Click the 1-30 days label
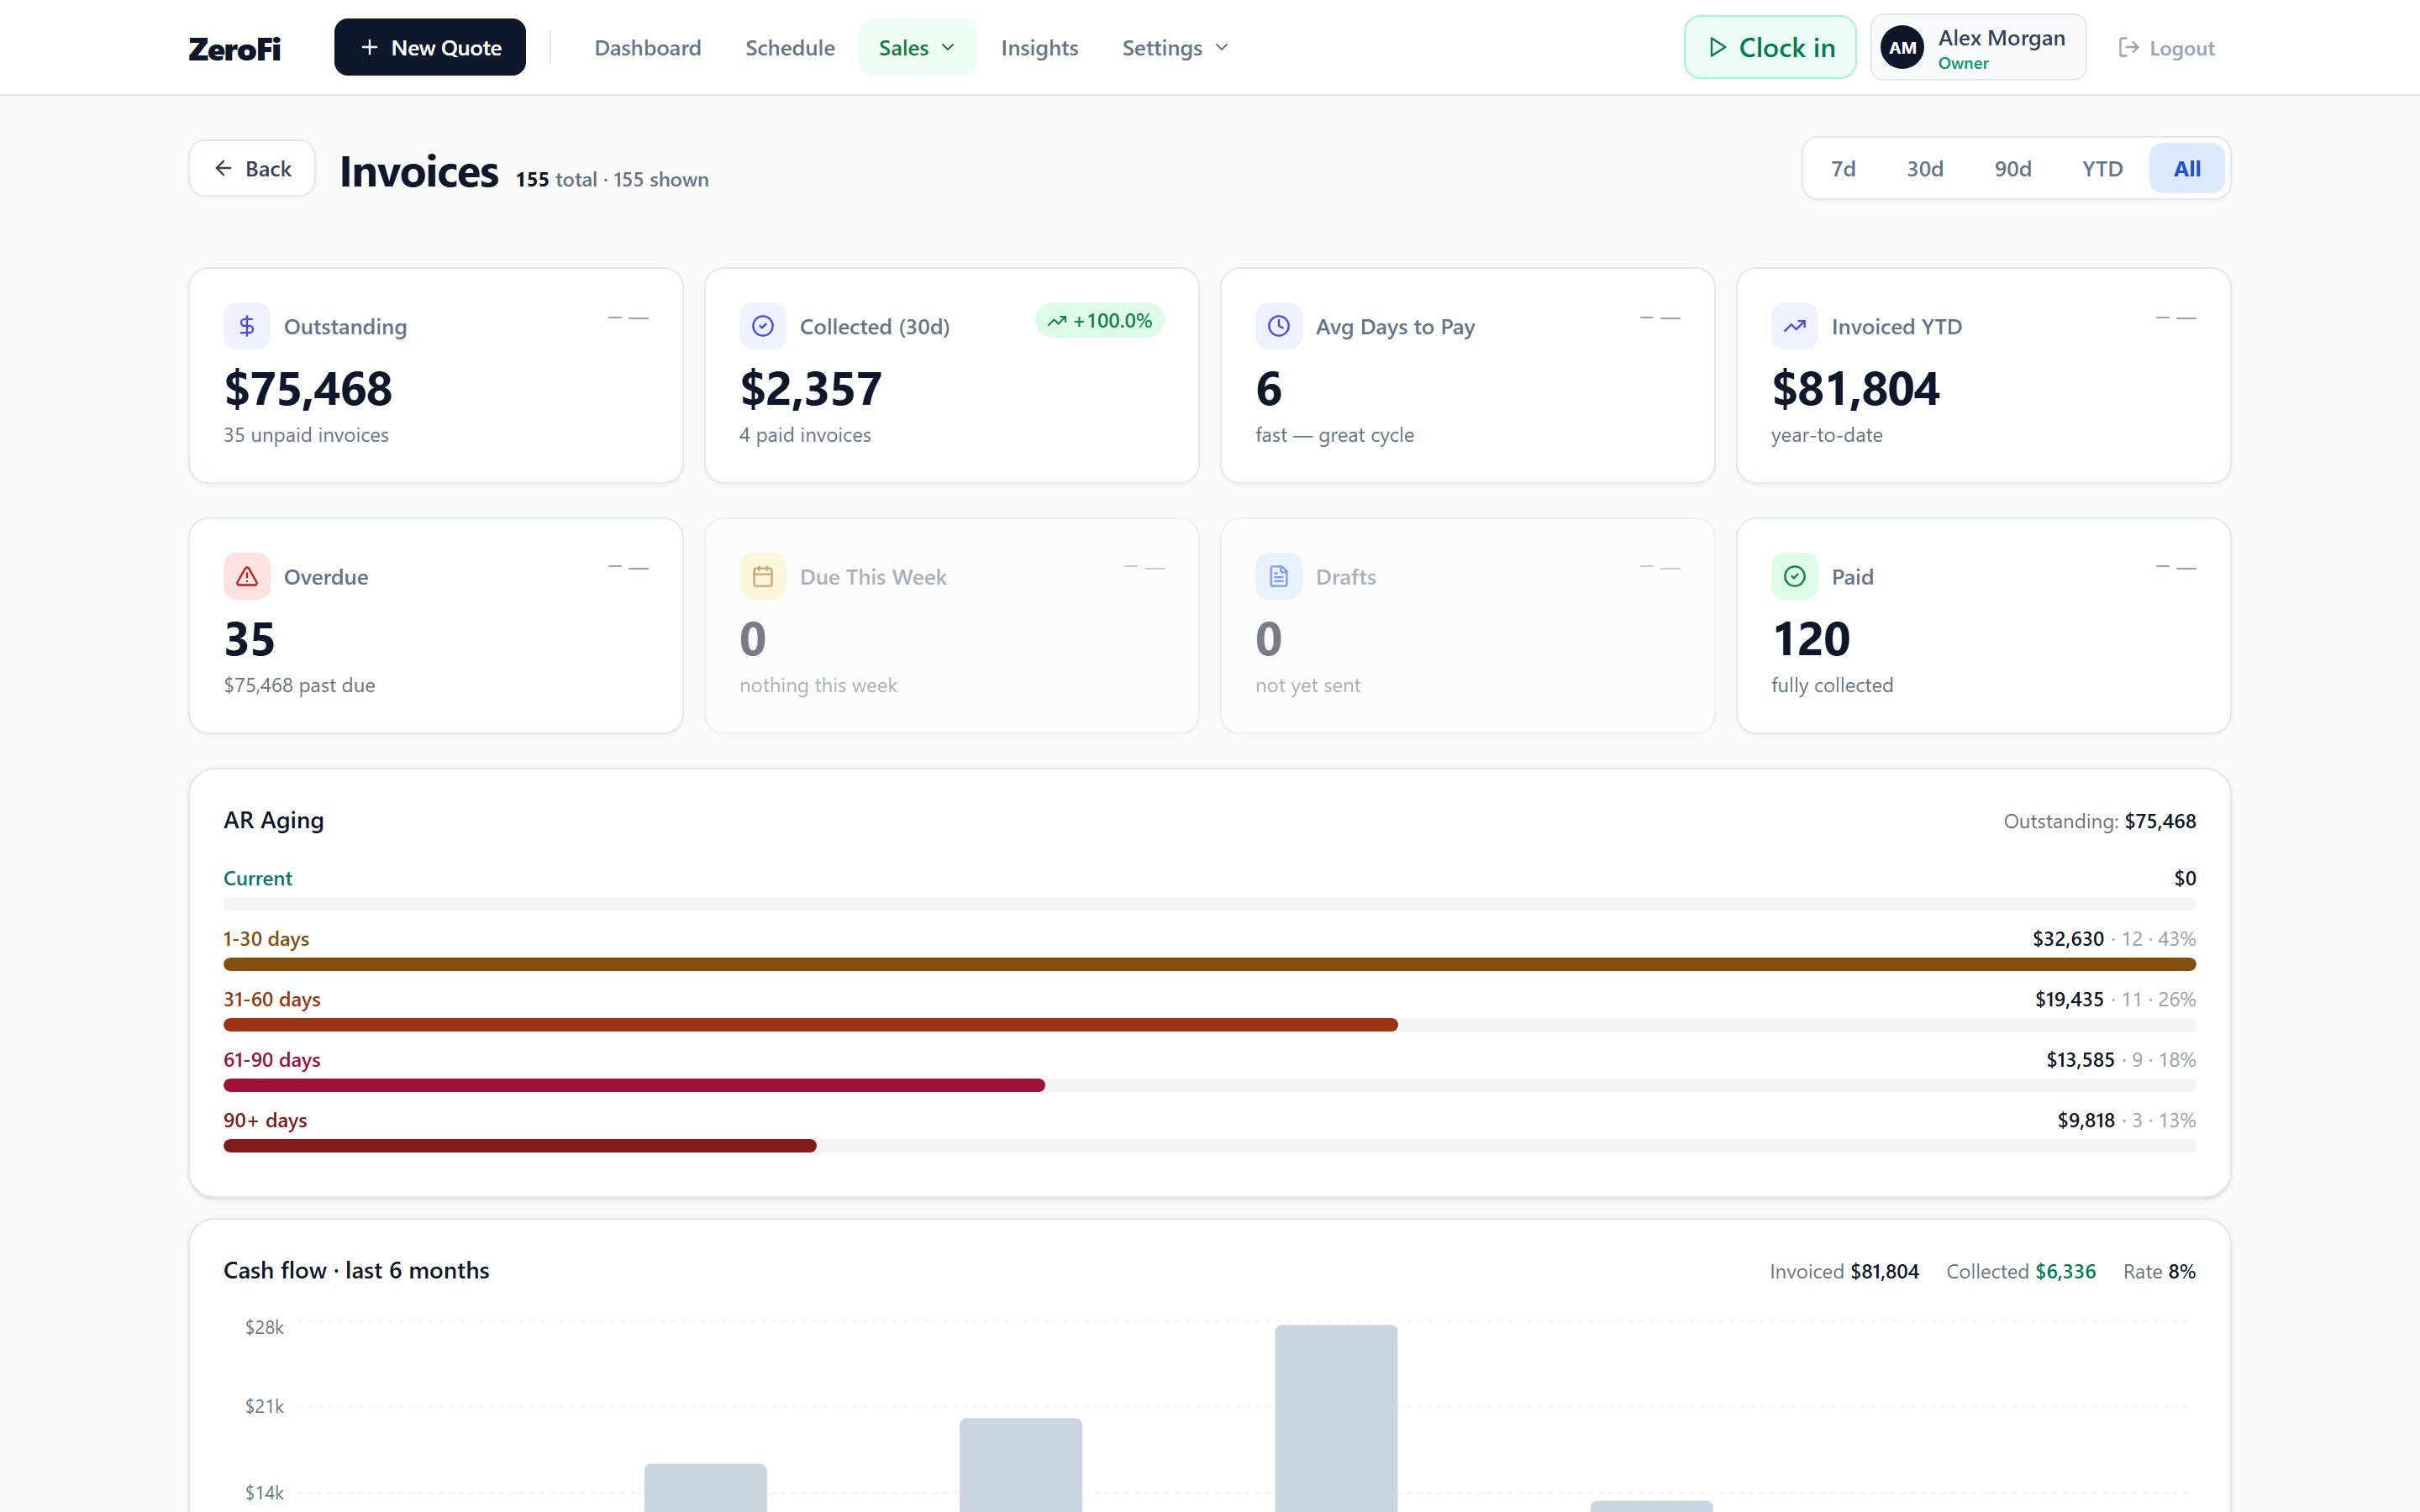 [266, 939]
